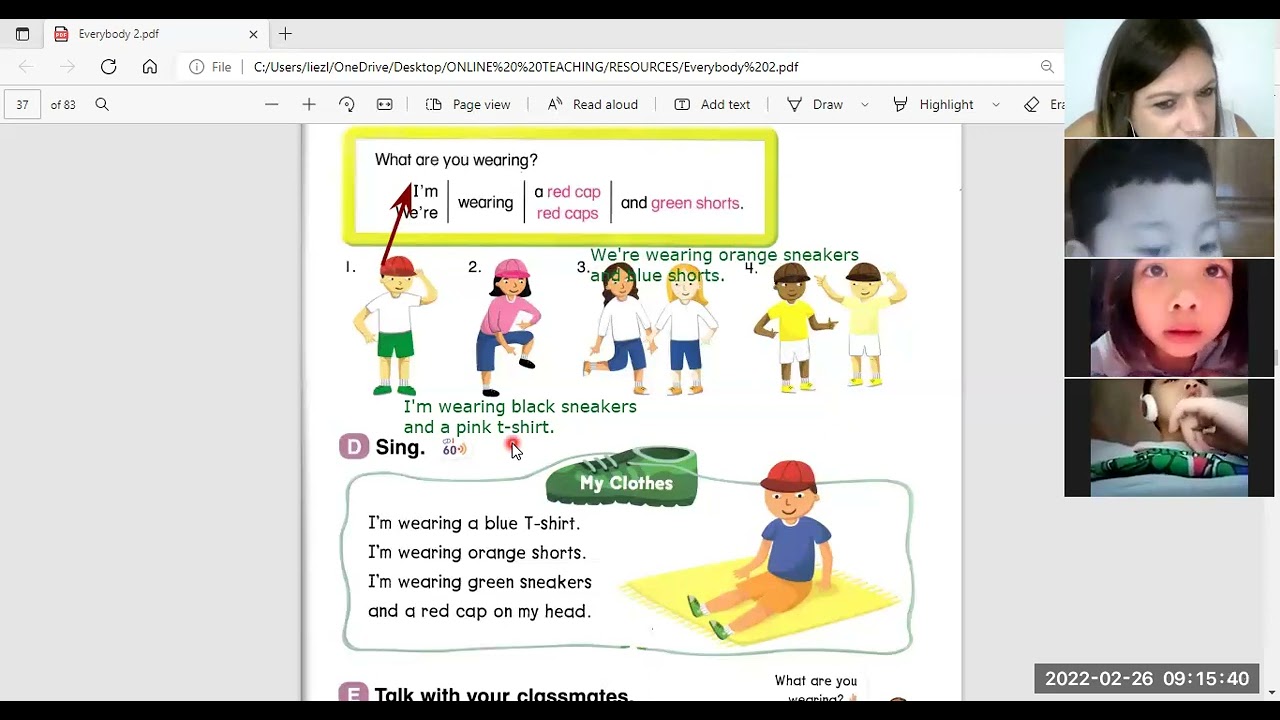Open the browser home page
The width and height of the screenshot is (1280, 720).
tap(149, 67)
